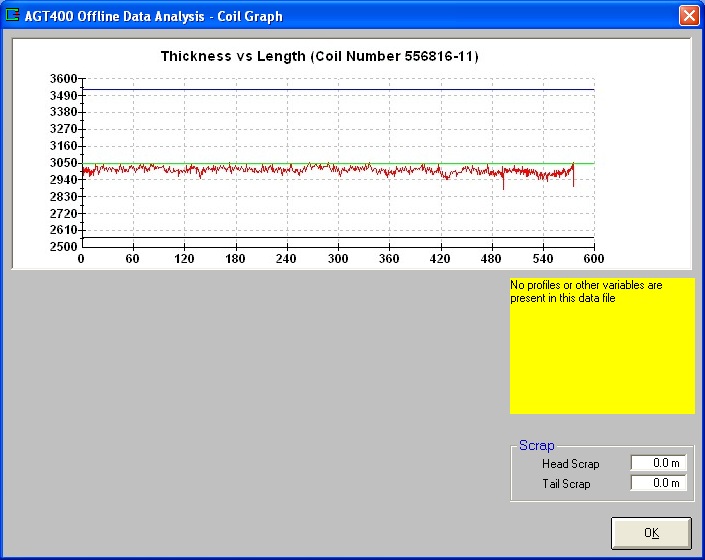Click the y-axis label 3050
The height and width of the screenshot is (560, 705).
[x=63, y=163]
